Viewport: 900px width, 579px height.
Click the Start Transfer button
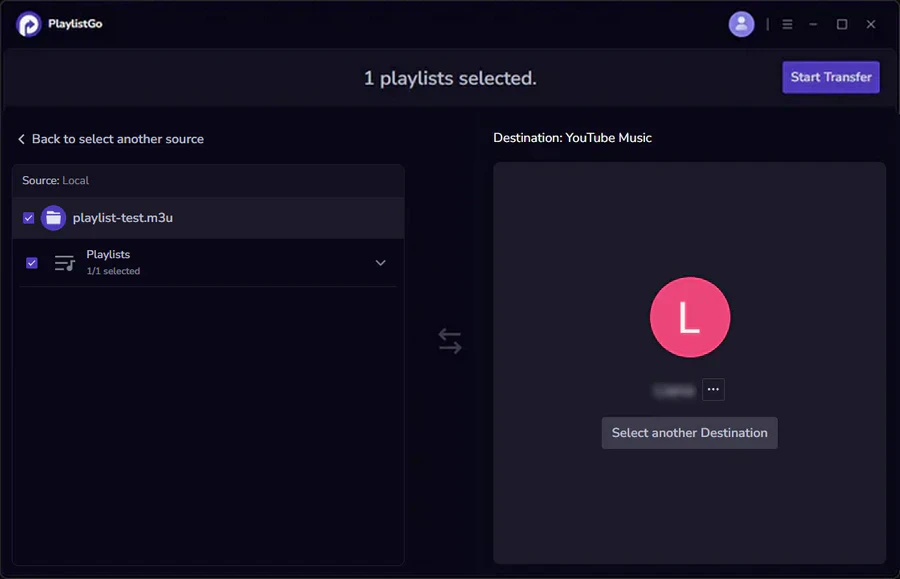tap(831, 77)
